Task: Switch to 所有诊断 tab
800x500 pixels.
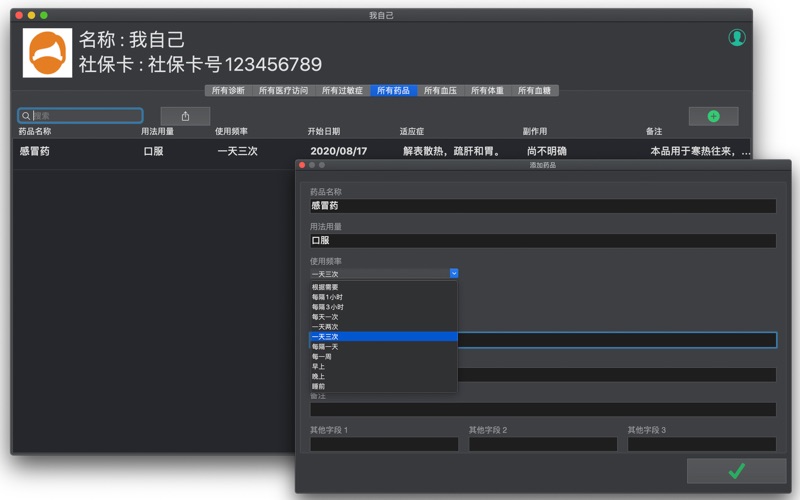Action: pyautogui.click(x=228, y=91)
